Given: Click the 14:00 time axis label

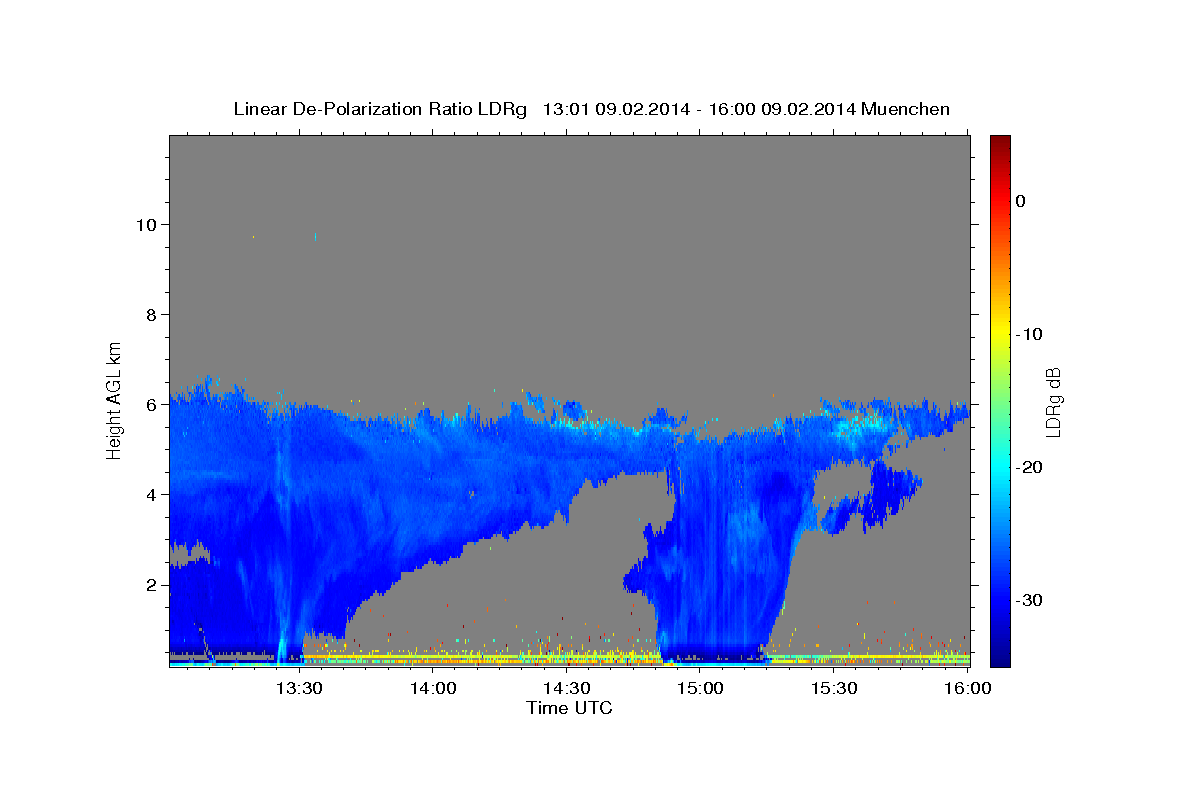Looking at the screenshot, I should click(x=432, y=688).
